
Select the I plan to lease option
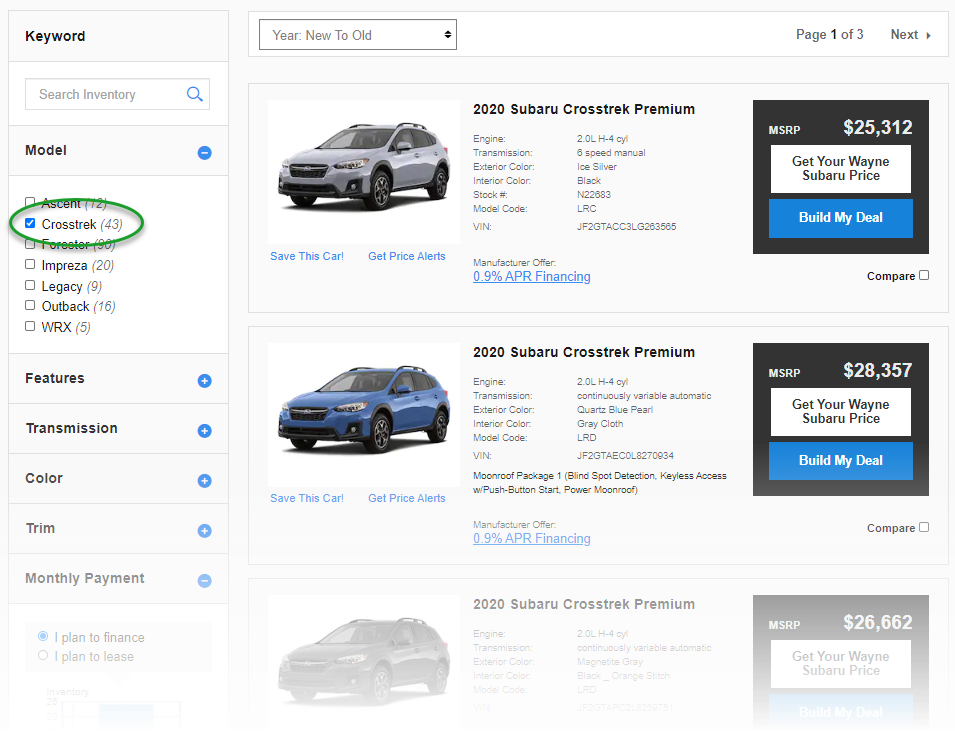point(43,655)
